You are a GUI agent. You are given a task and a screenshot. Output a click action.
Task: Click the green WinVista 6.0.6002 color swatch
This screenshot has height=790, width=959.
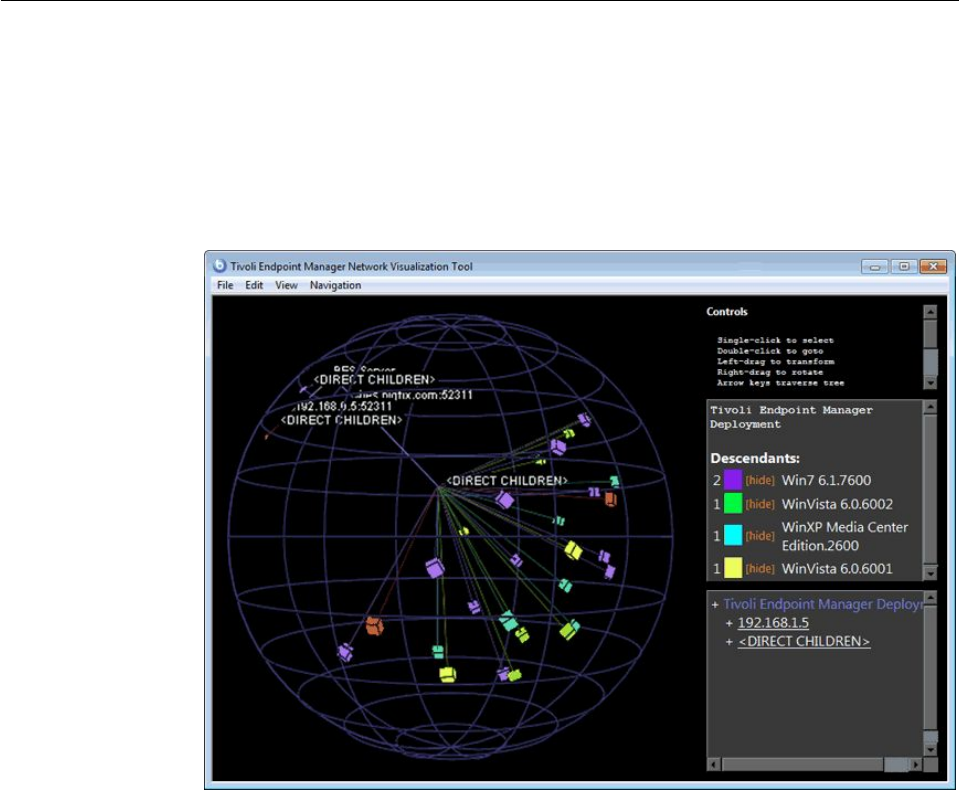pyautogui.click(x=733, y=503)
